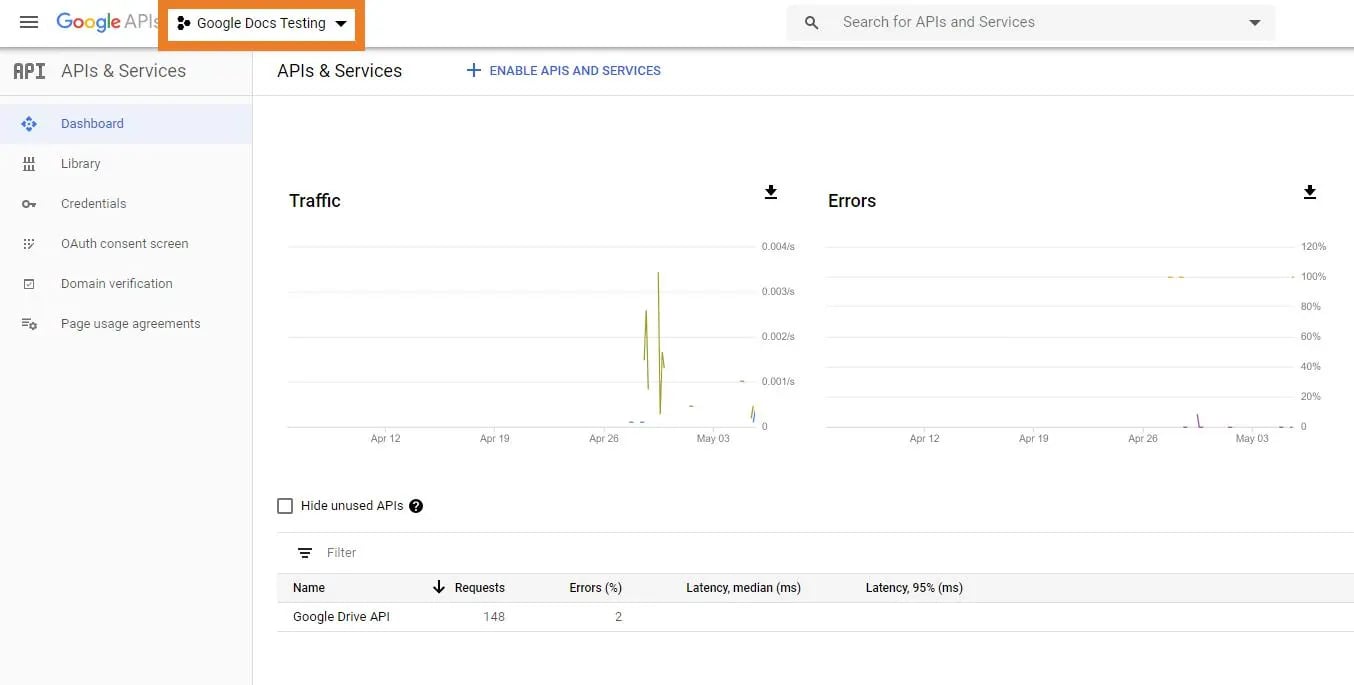Click the Errors chart title
This screenshot has width=1354, height=685.
click(852, 201)
